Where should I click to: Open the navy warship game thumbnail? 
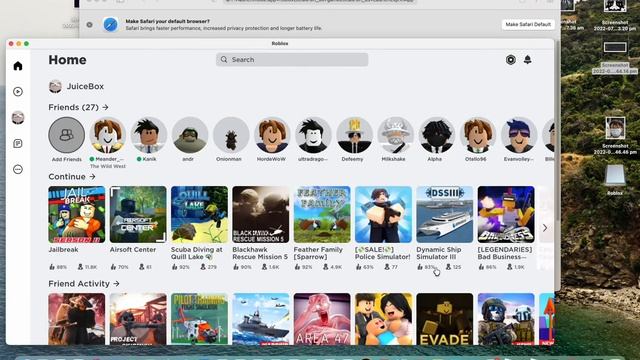point(261,319)
